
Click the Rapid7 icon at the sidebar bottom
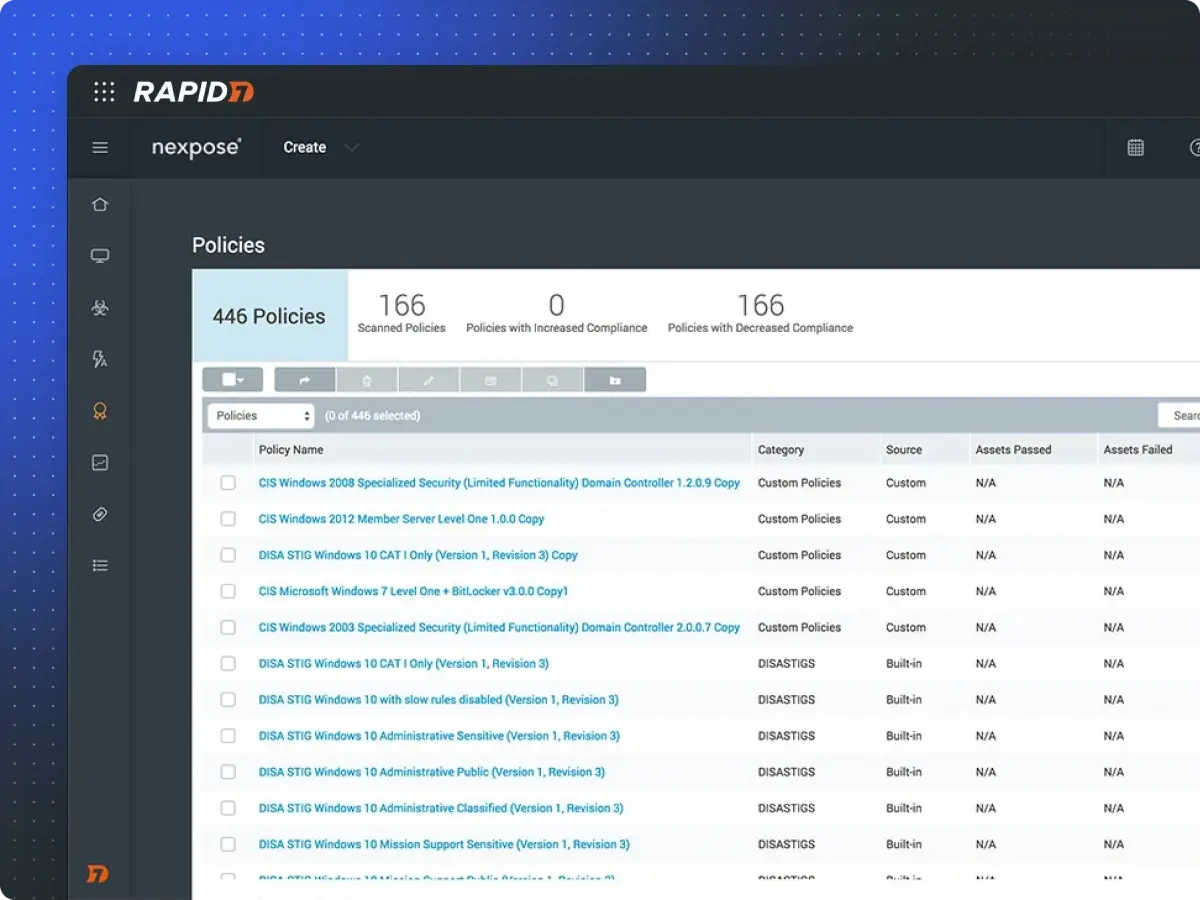97,874
